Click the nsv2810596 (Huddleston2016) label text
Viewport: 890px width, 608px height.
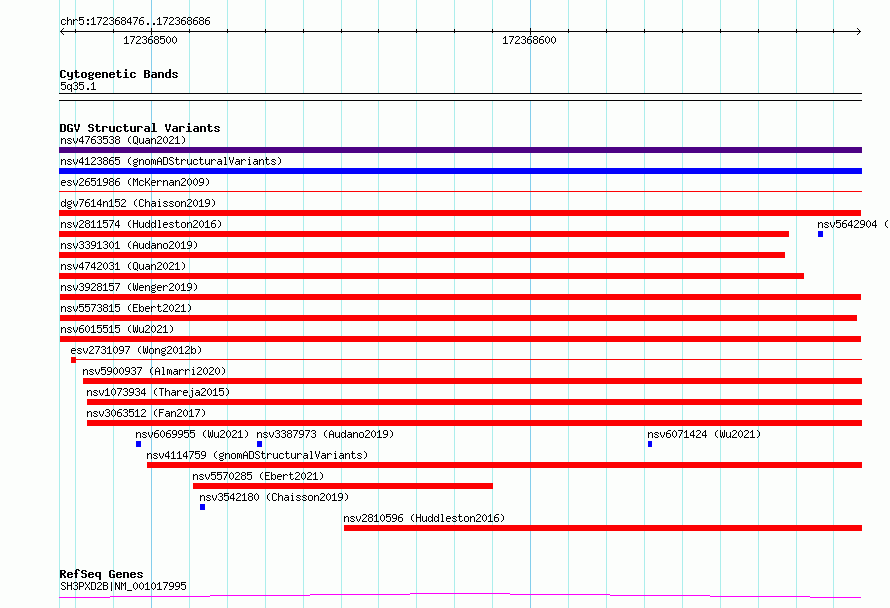coord(424,518)
